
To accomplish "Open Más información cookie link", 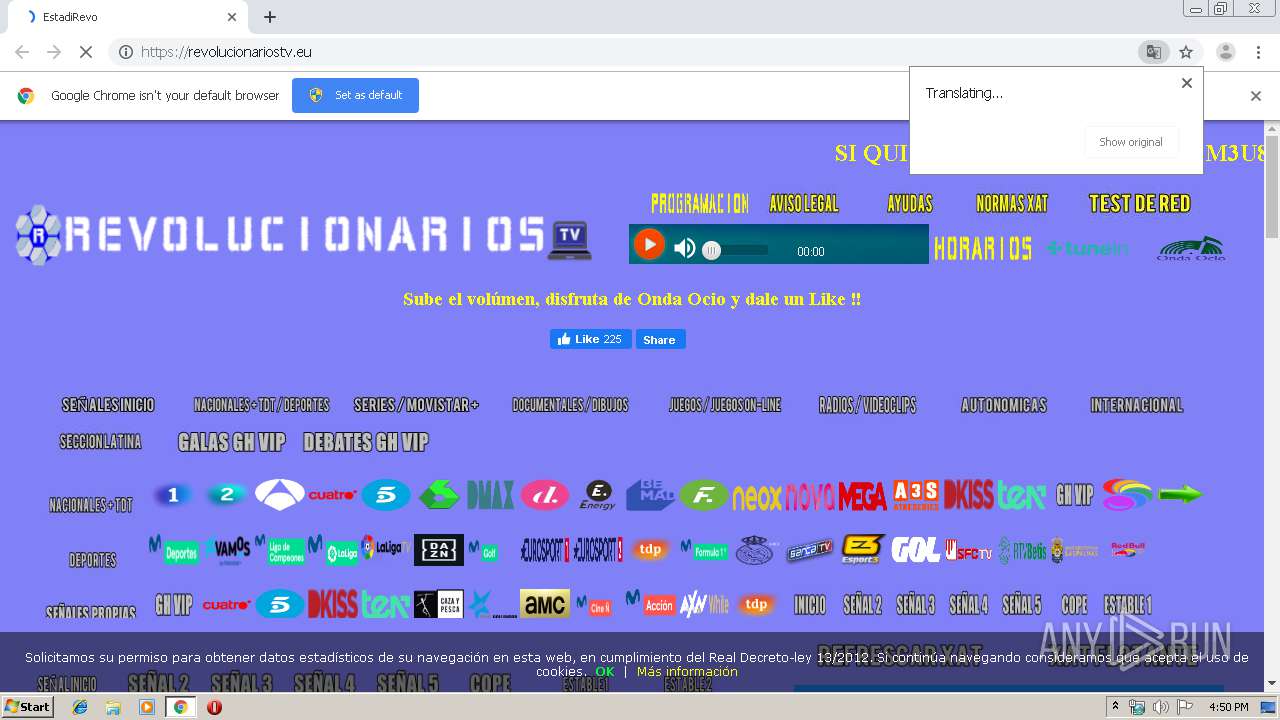I will [x=687, y=672].
